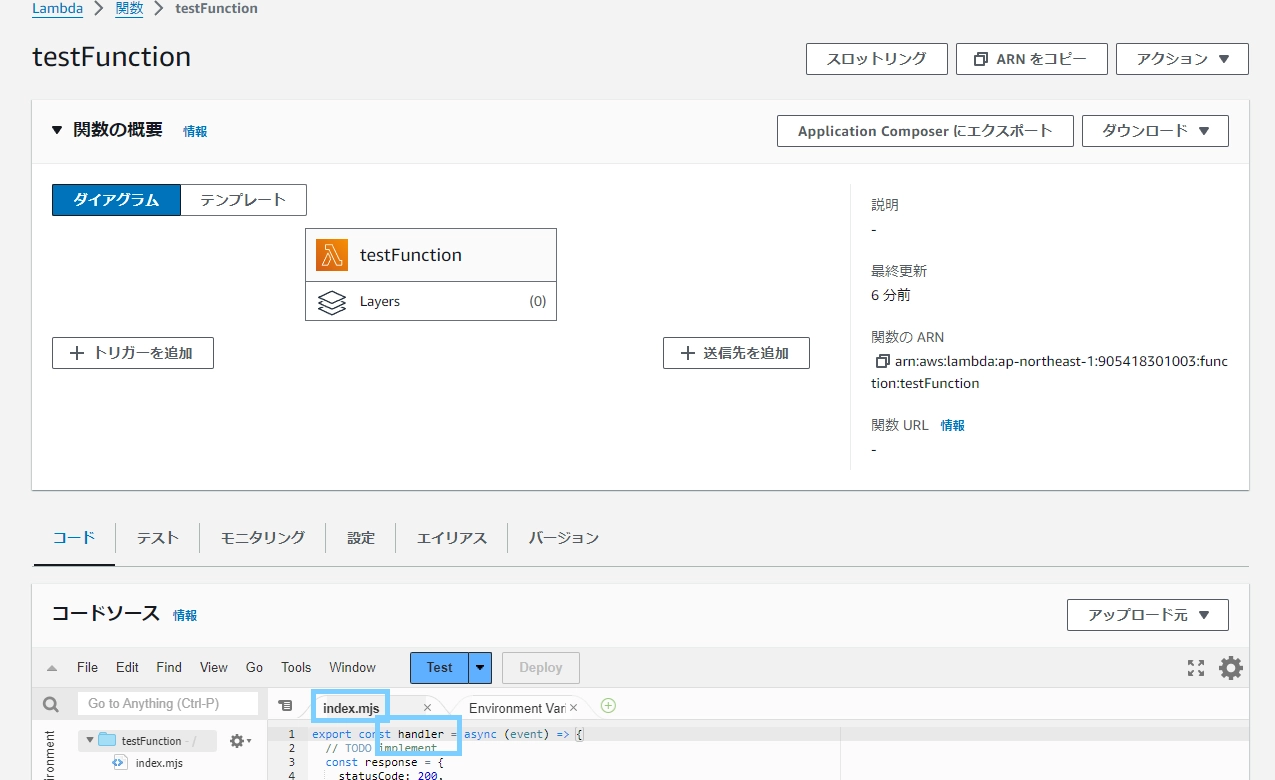The width and height of the screenshot is (1275, 780).
Task: Open file tree settings gear dropdown
Action: click(240, 741)
